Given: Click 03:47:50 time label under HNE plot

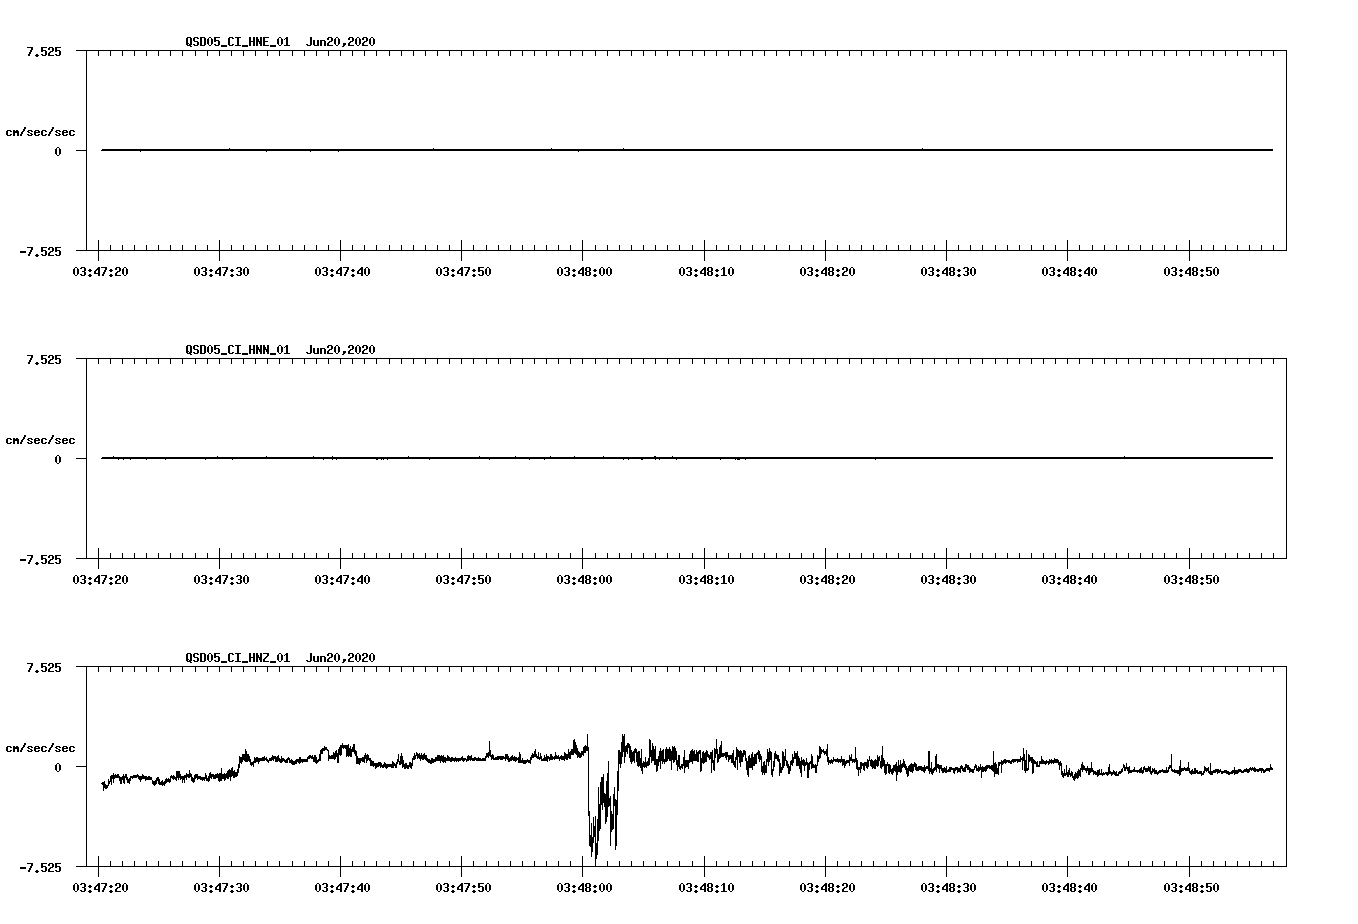Looking at the screenshot, I should [x=463, y=271].
